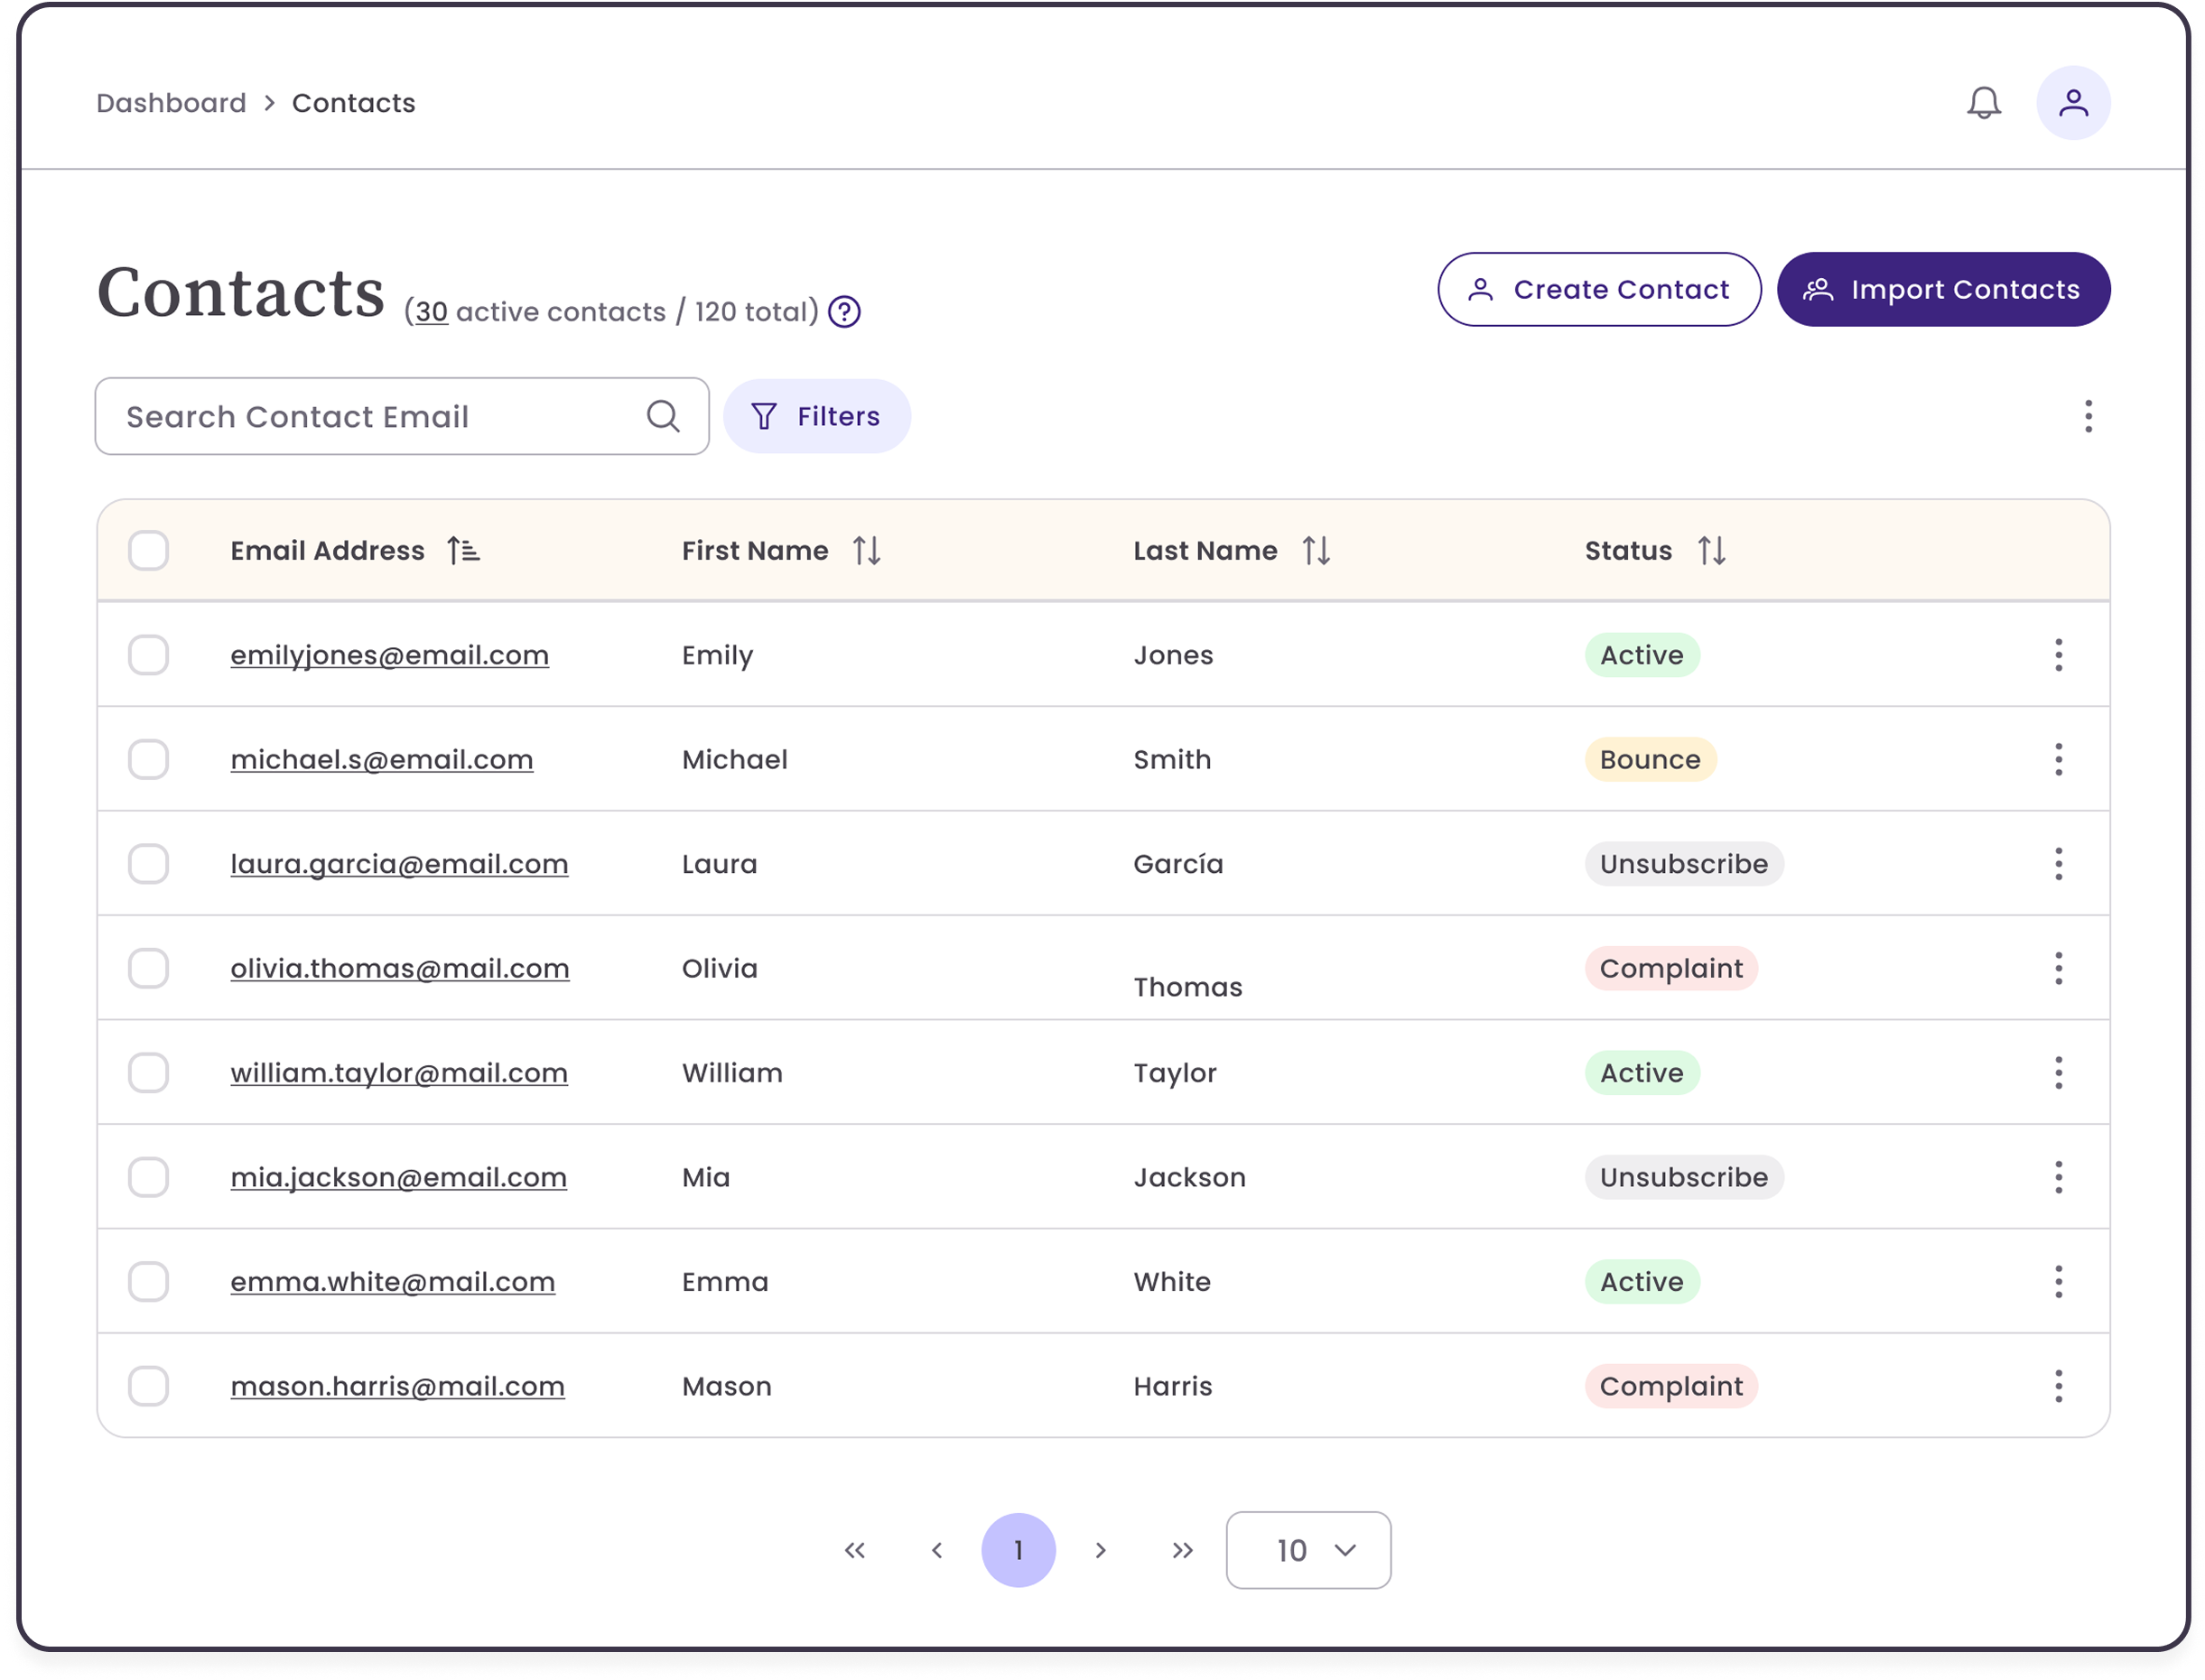Click the help question mark beside contact count

coord(843,313)
